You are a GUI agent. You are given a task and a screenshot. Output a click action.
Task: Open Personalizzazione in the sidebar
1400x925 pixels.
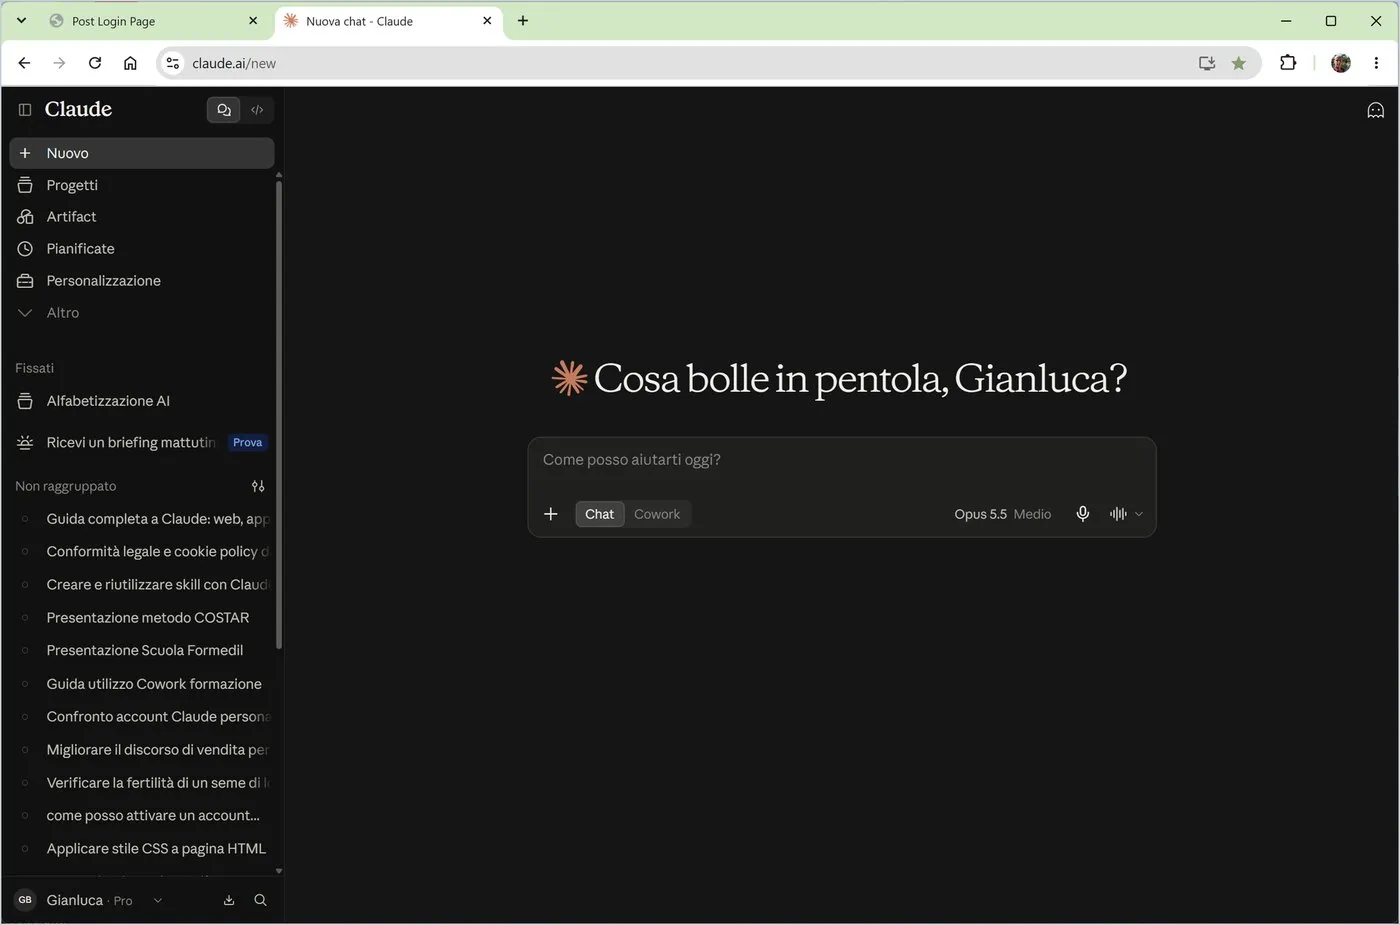142,281
